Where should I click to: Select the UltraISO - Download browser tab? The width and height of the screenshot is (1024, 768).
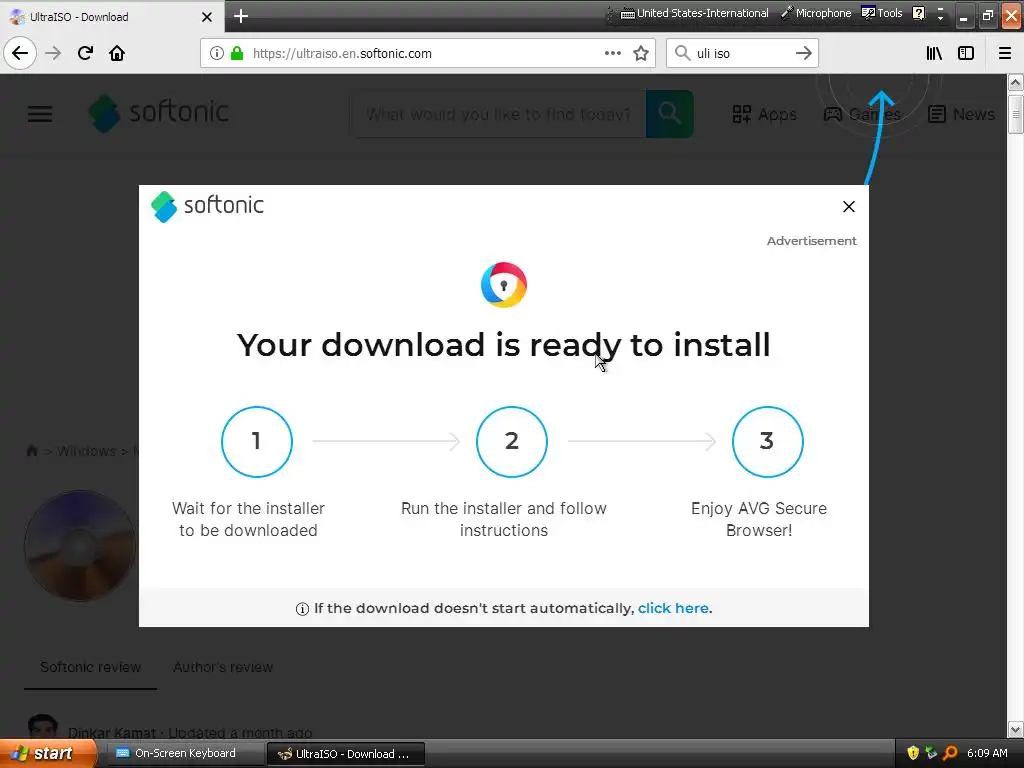click(112, 16)
